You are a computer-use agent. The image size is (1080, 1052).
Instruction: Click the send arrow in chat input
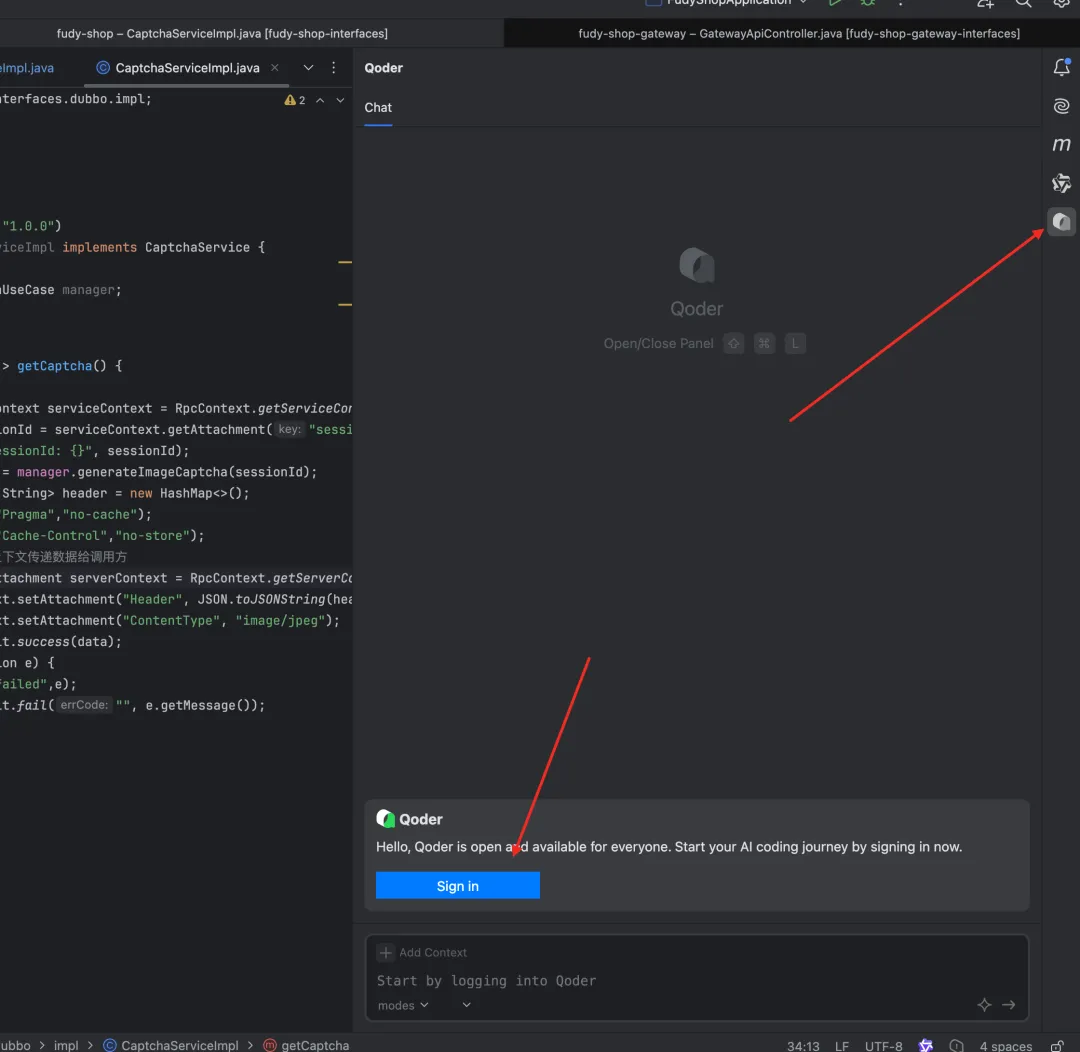pyautogui.click(x=1008, y=1004)
